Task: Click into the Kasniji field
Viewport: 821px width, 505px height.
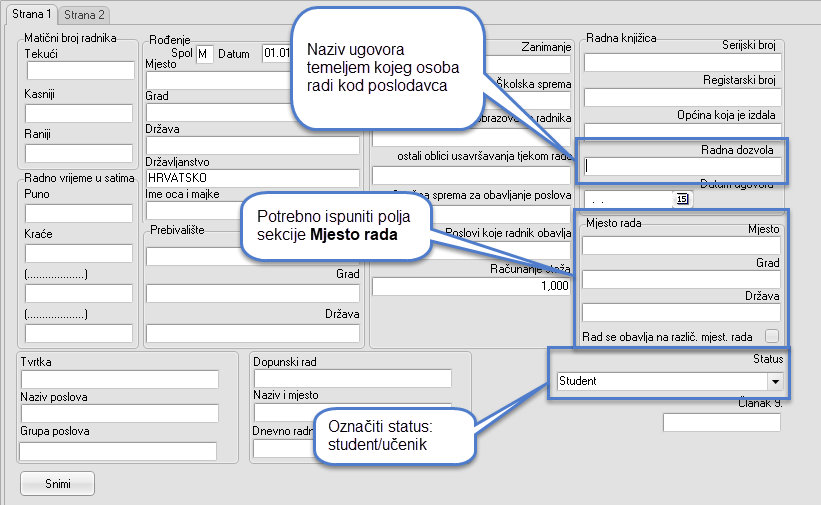Action: (79, 113)
